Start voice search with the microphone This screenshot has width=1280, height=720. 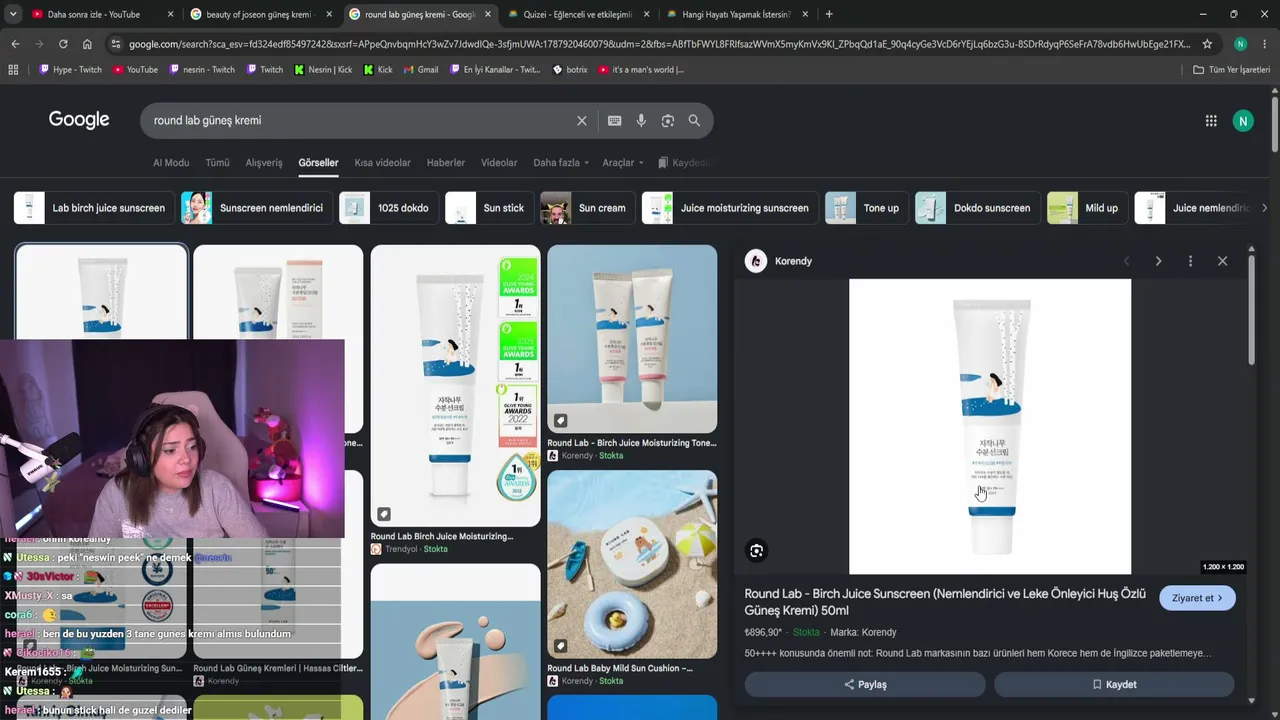(x=641, y=121)
